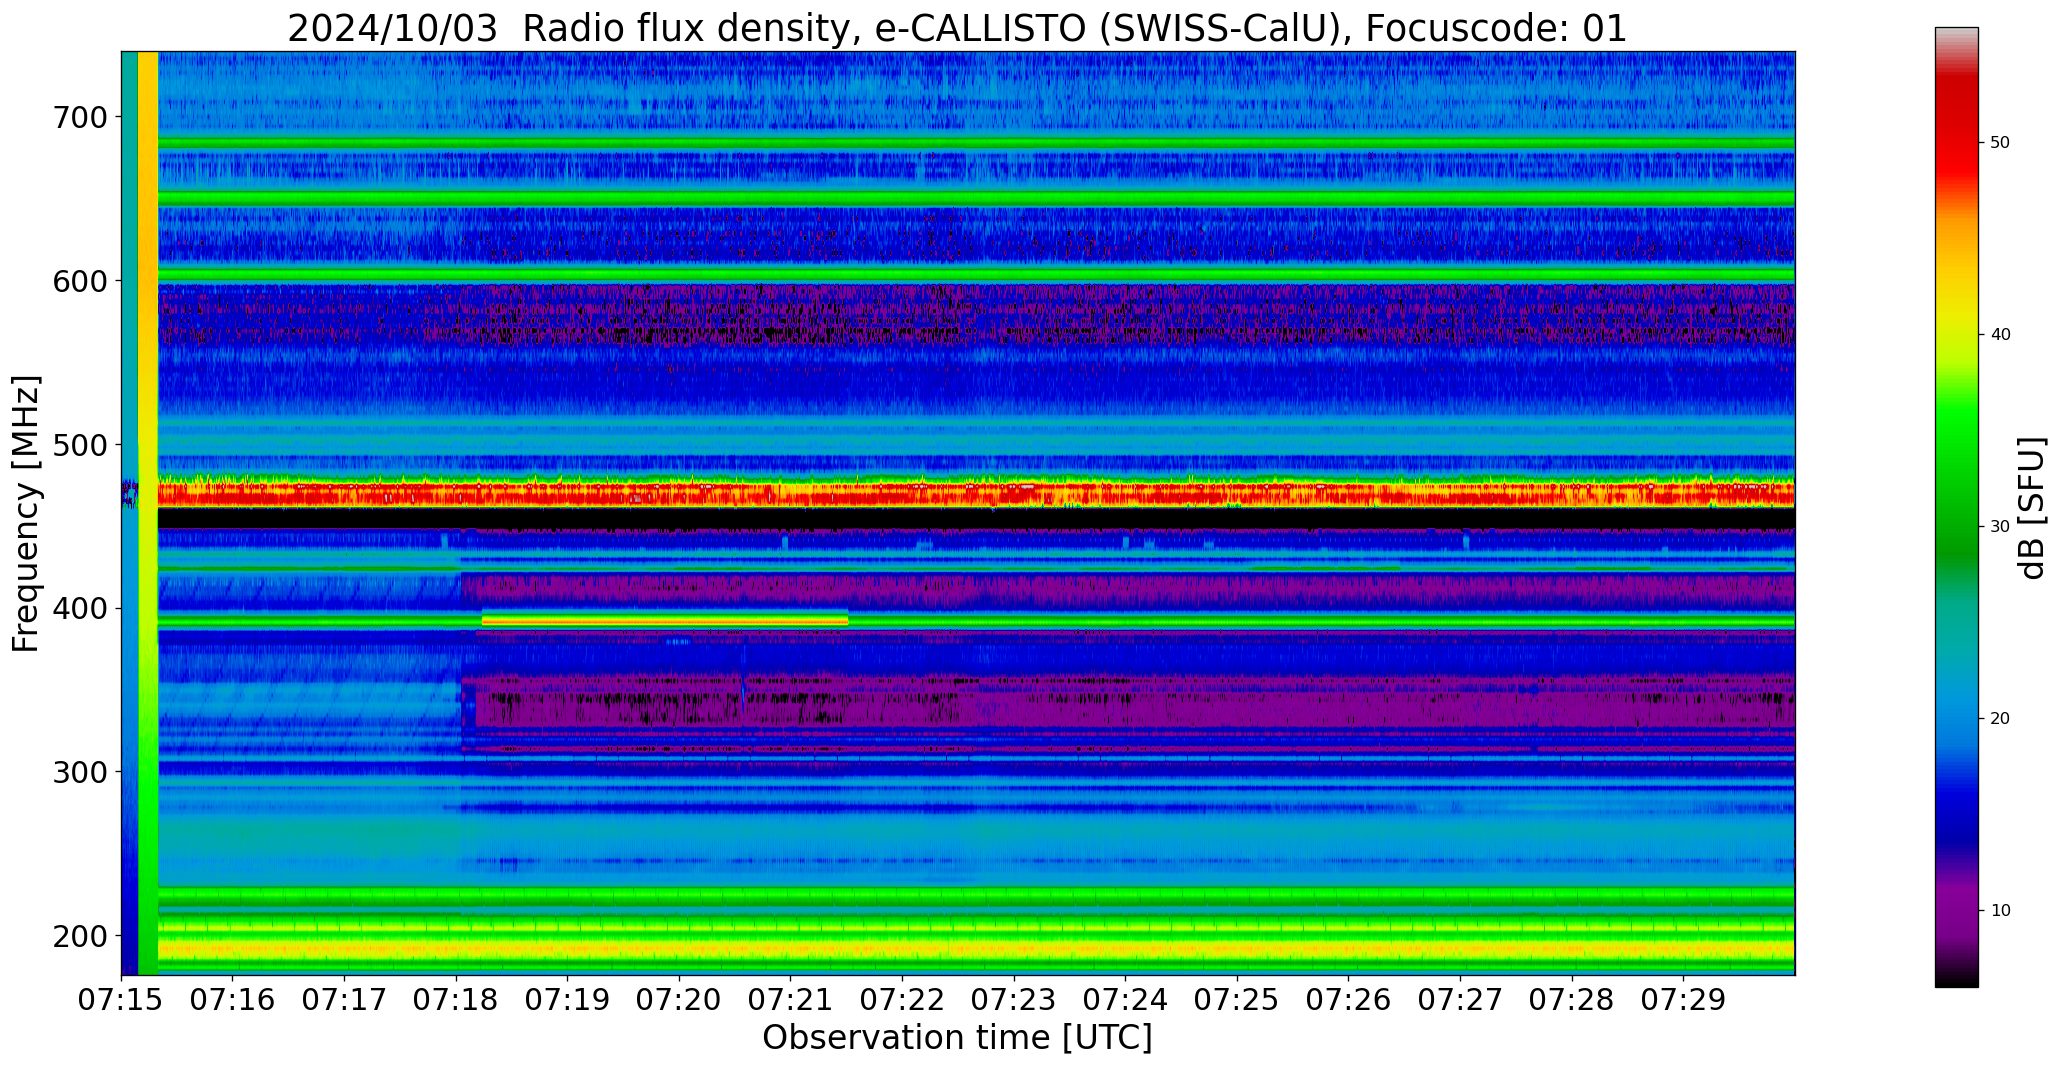
Task: Click the yellow-orange vertical stripe at 07:15
Action: coord(148,513)
